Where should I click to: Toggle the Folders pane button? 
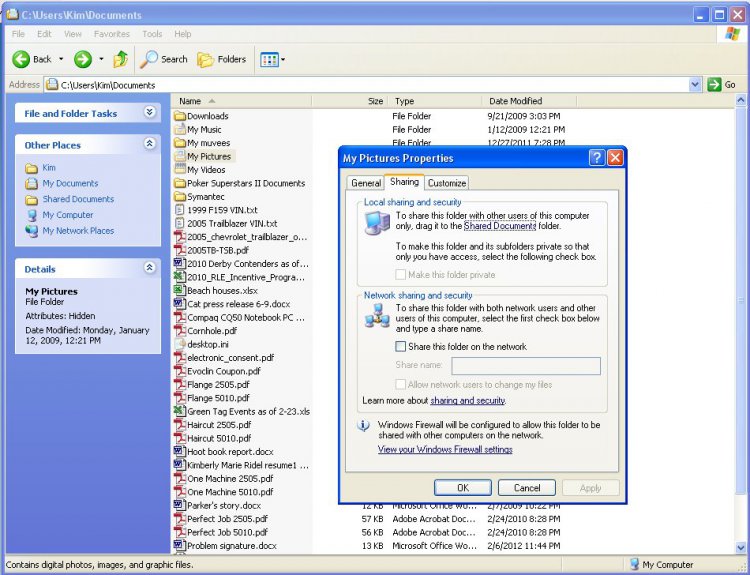pos(221,59)
